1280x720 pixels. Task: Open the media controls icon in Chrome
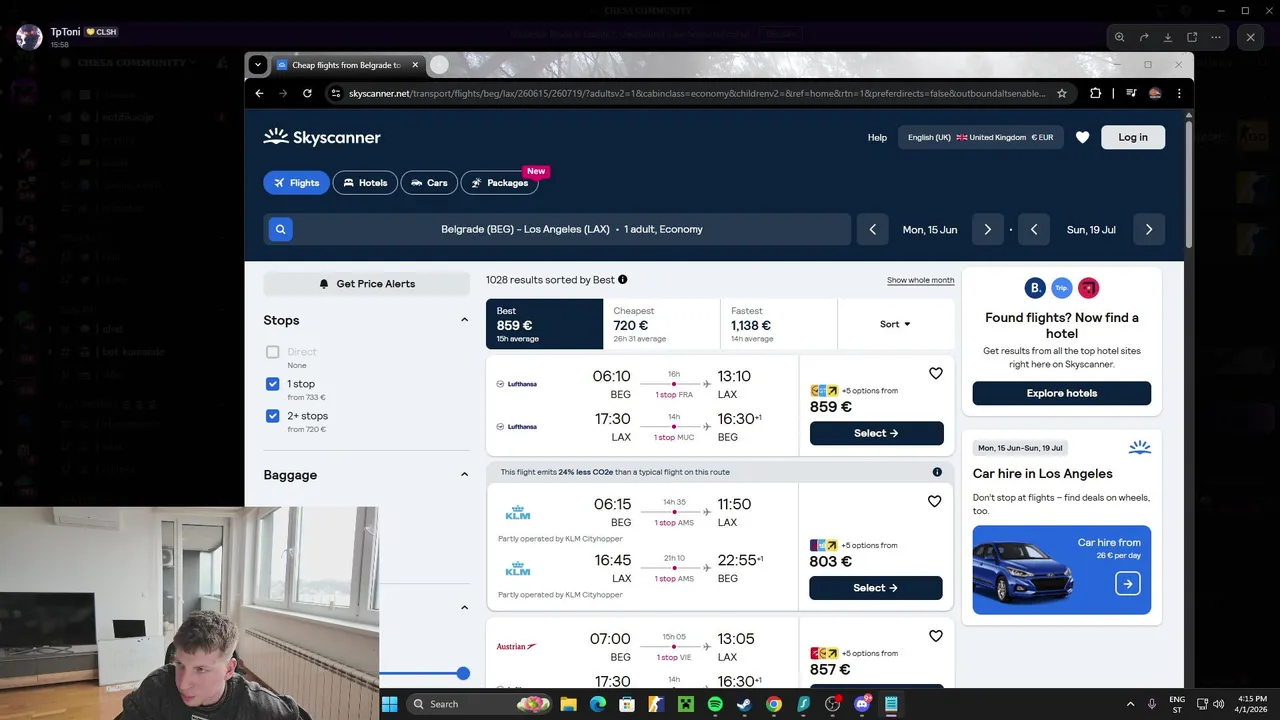click(1131, 93)
